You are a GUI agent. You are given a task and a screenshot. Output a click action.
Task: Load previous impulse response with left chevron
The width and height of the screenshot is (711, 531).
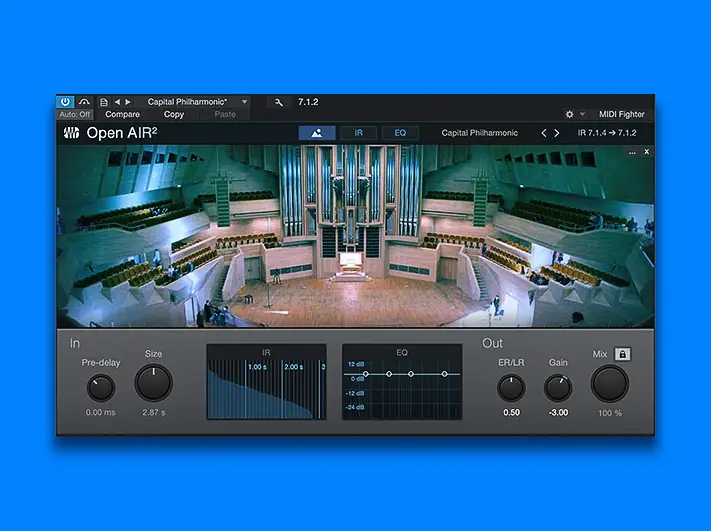(544, 133)
